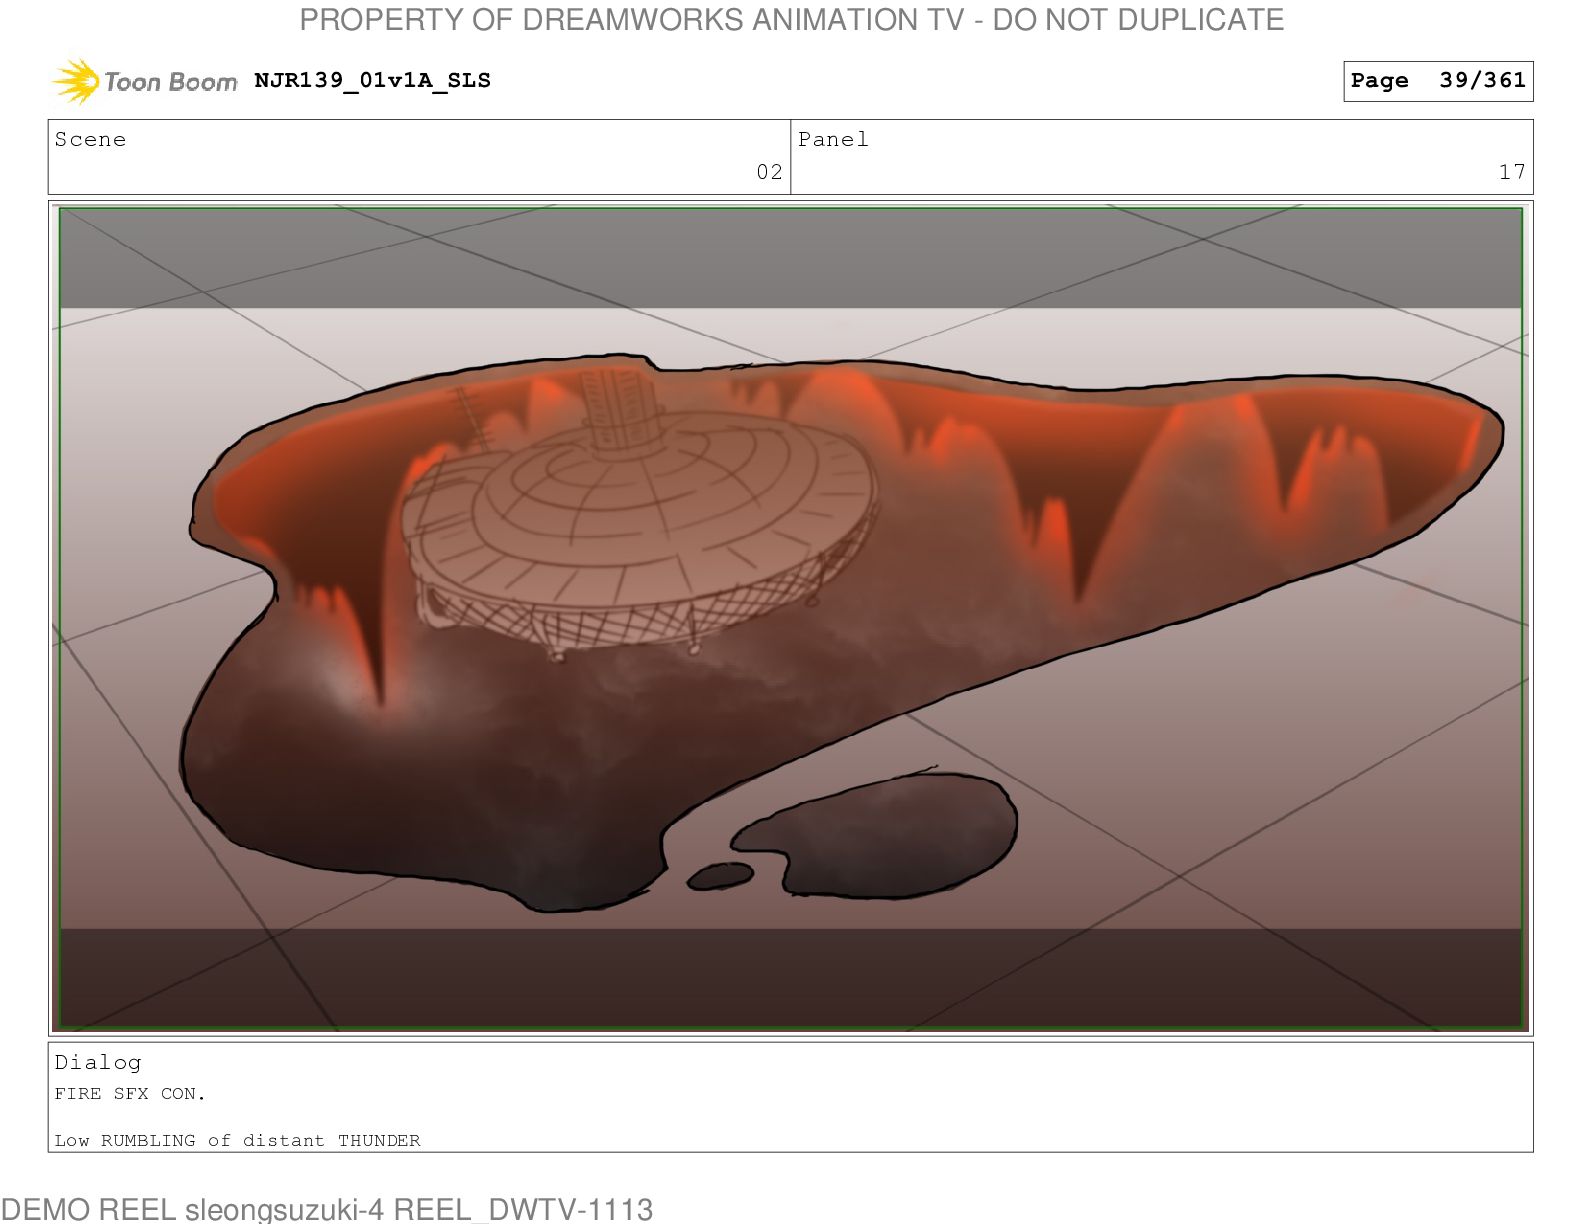Click the Low RUMBLING of distant THUNDER line

pos(237,1141)
